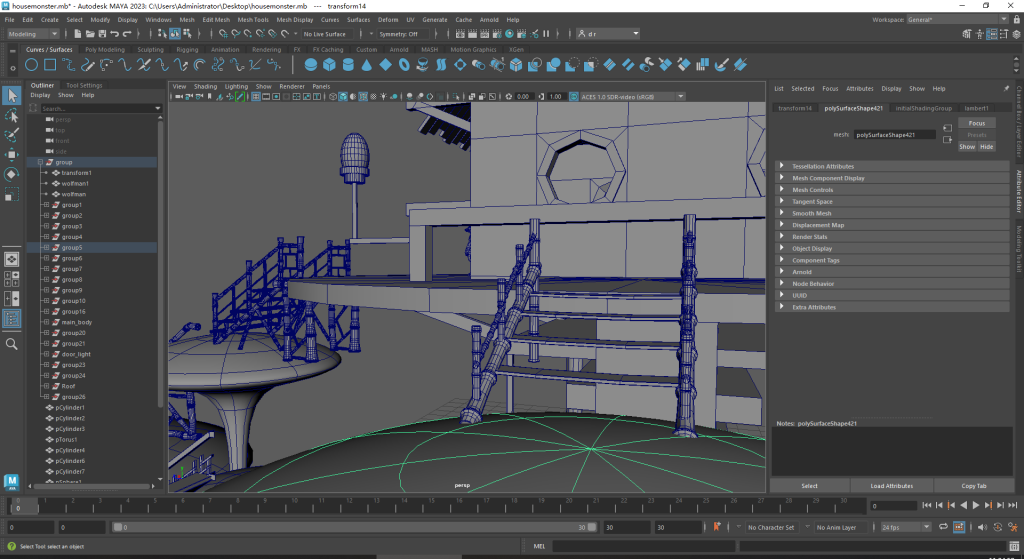
Task: Switch to the Sculpting shelf tab
Action: click(150, 50)
